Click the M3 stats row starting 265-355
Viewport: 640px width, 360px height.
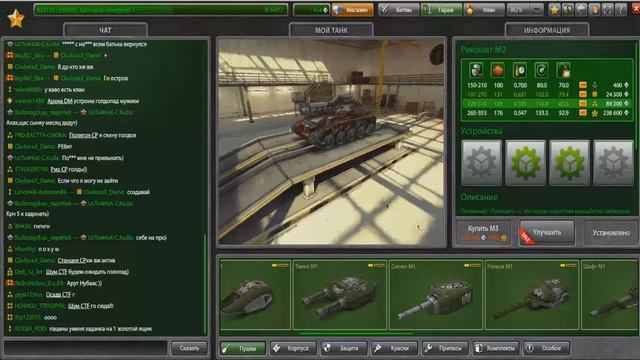pos(547,113)
